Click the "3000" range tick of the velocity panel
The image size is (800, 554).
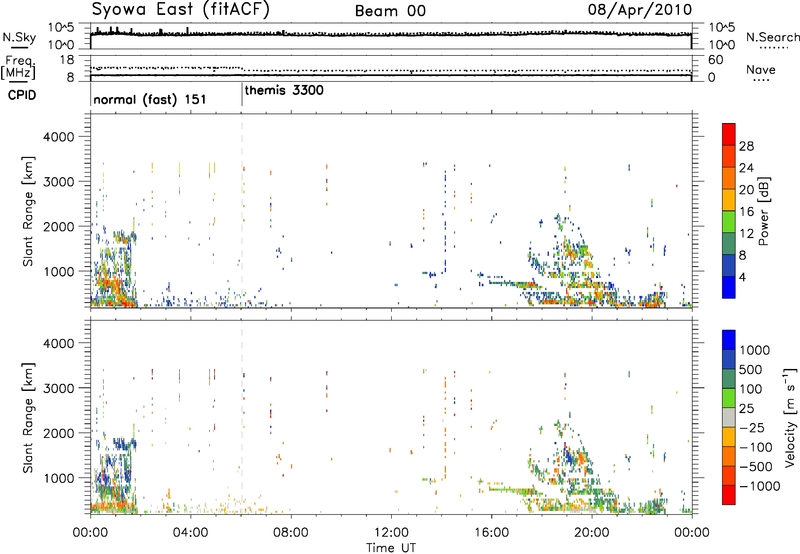[x=59, y=388]
